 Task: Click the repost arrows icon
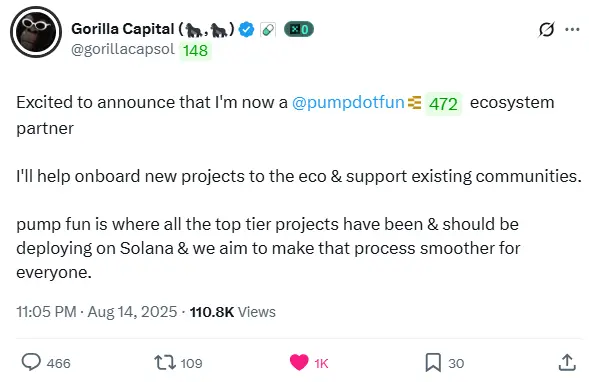coord(165,363)
